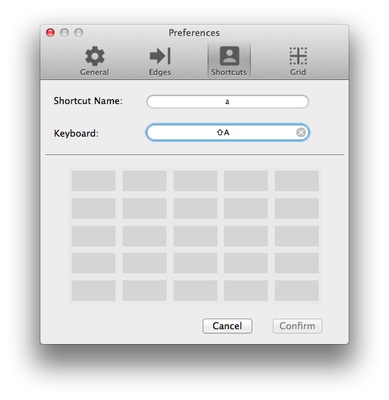Select the top row middle grid cell

pos(195,181)
